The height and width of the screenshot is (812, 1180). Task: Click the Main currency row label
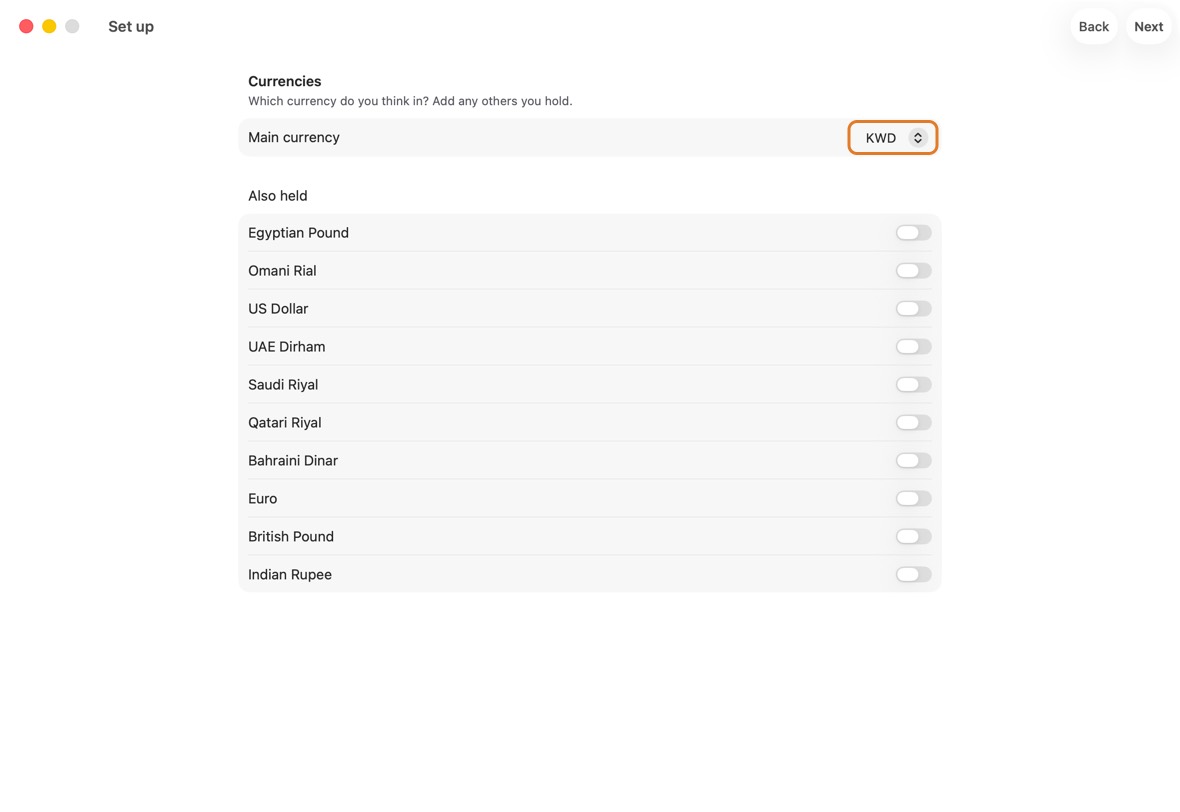point(293,138)
